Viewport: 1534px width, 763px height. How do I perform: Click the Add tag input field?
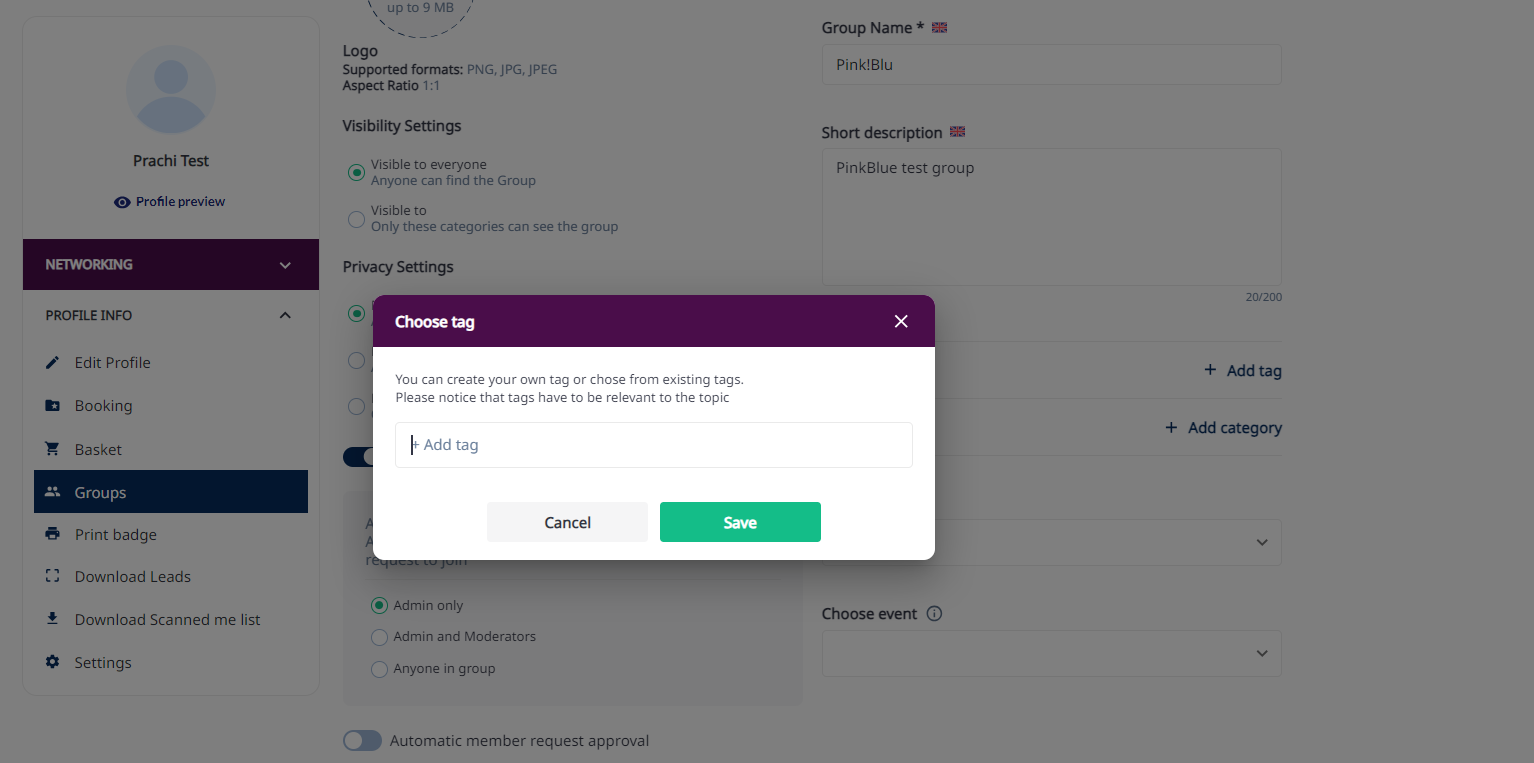pyautogui.click(x=654, y=445)
